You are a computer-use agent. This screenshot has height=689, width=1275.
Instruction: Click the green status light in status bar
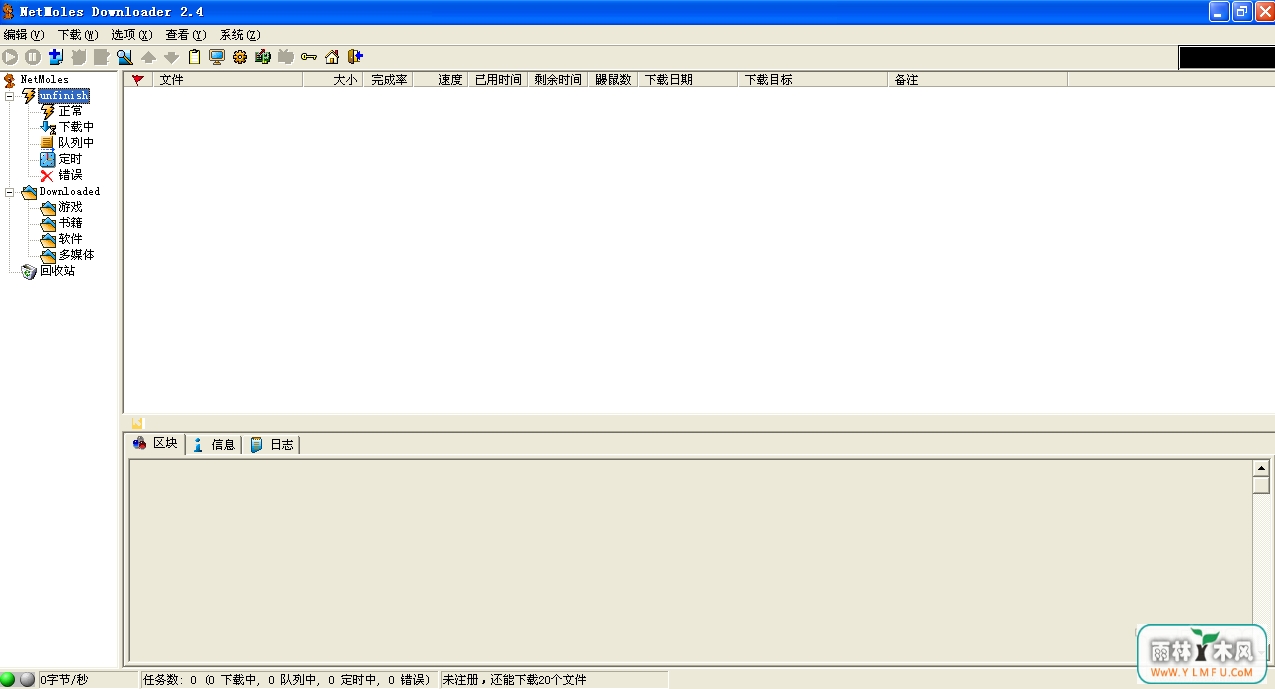[x=9, y=680]
